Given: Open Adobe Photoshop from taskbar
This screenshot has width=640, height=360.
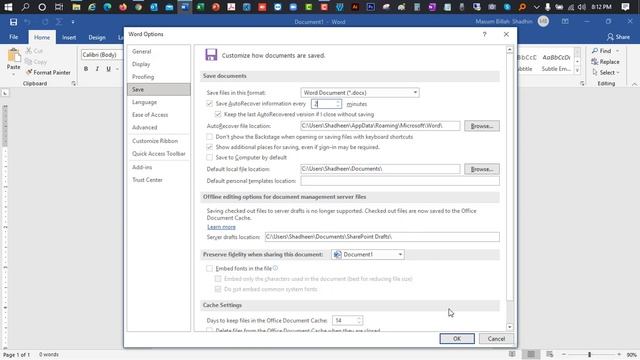Looking at the screenshot, I should tap(371, 7).
